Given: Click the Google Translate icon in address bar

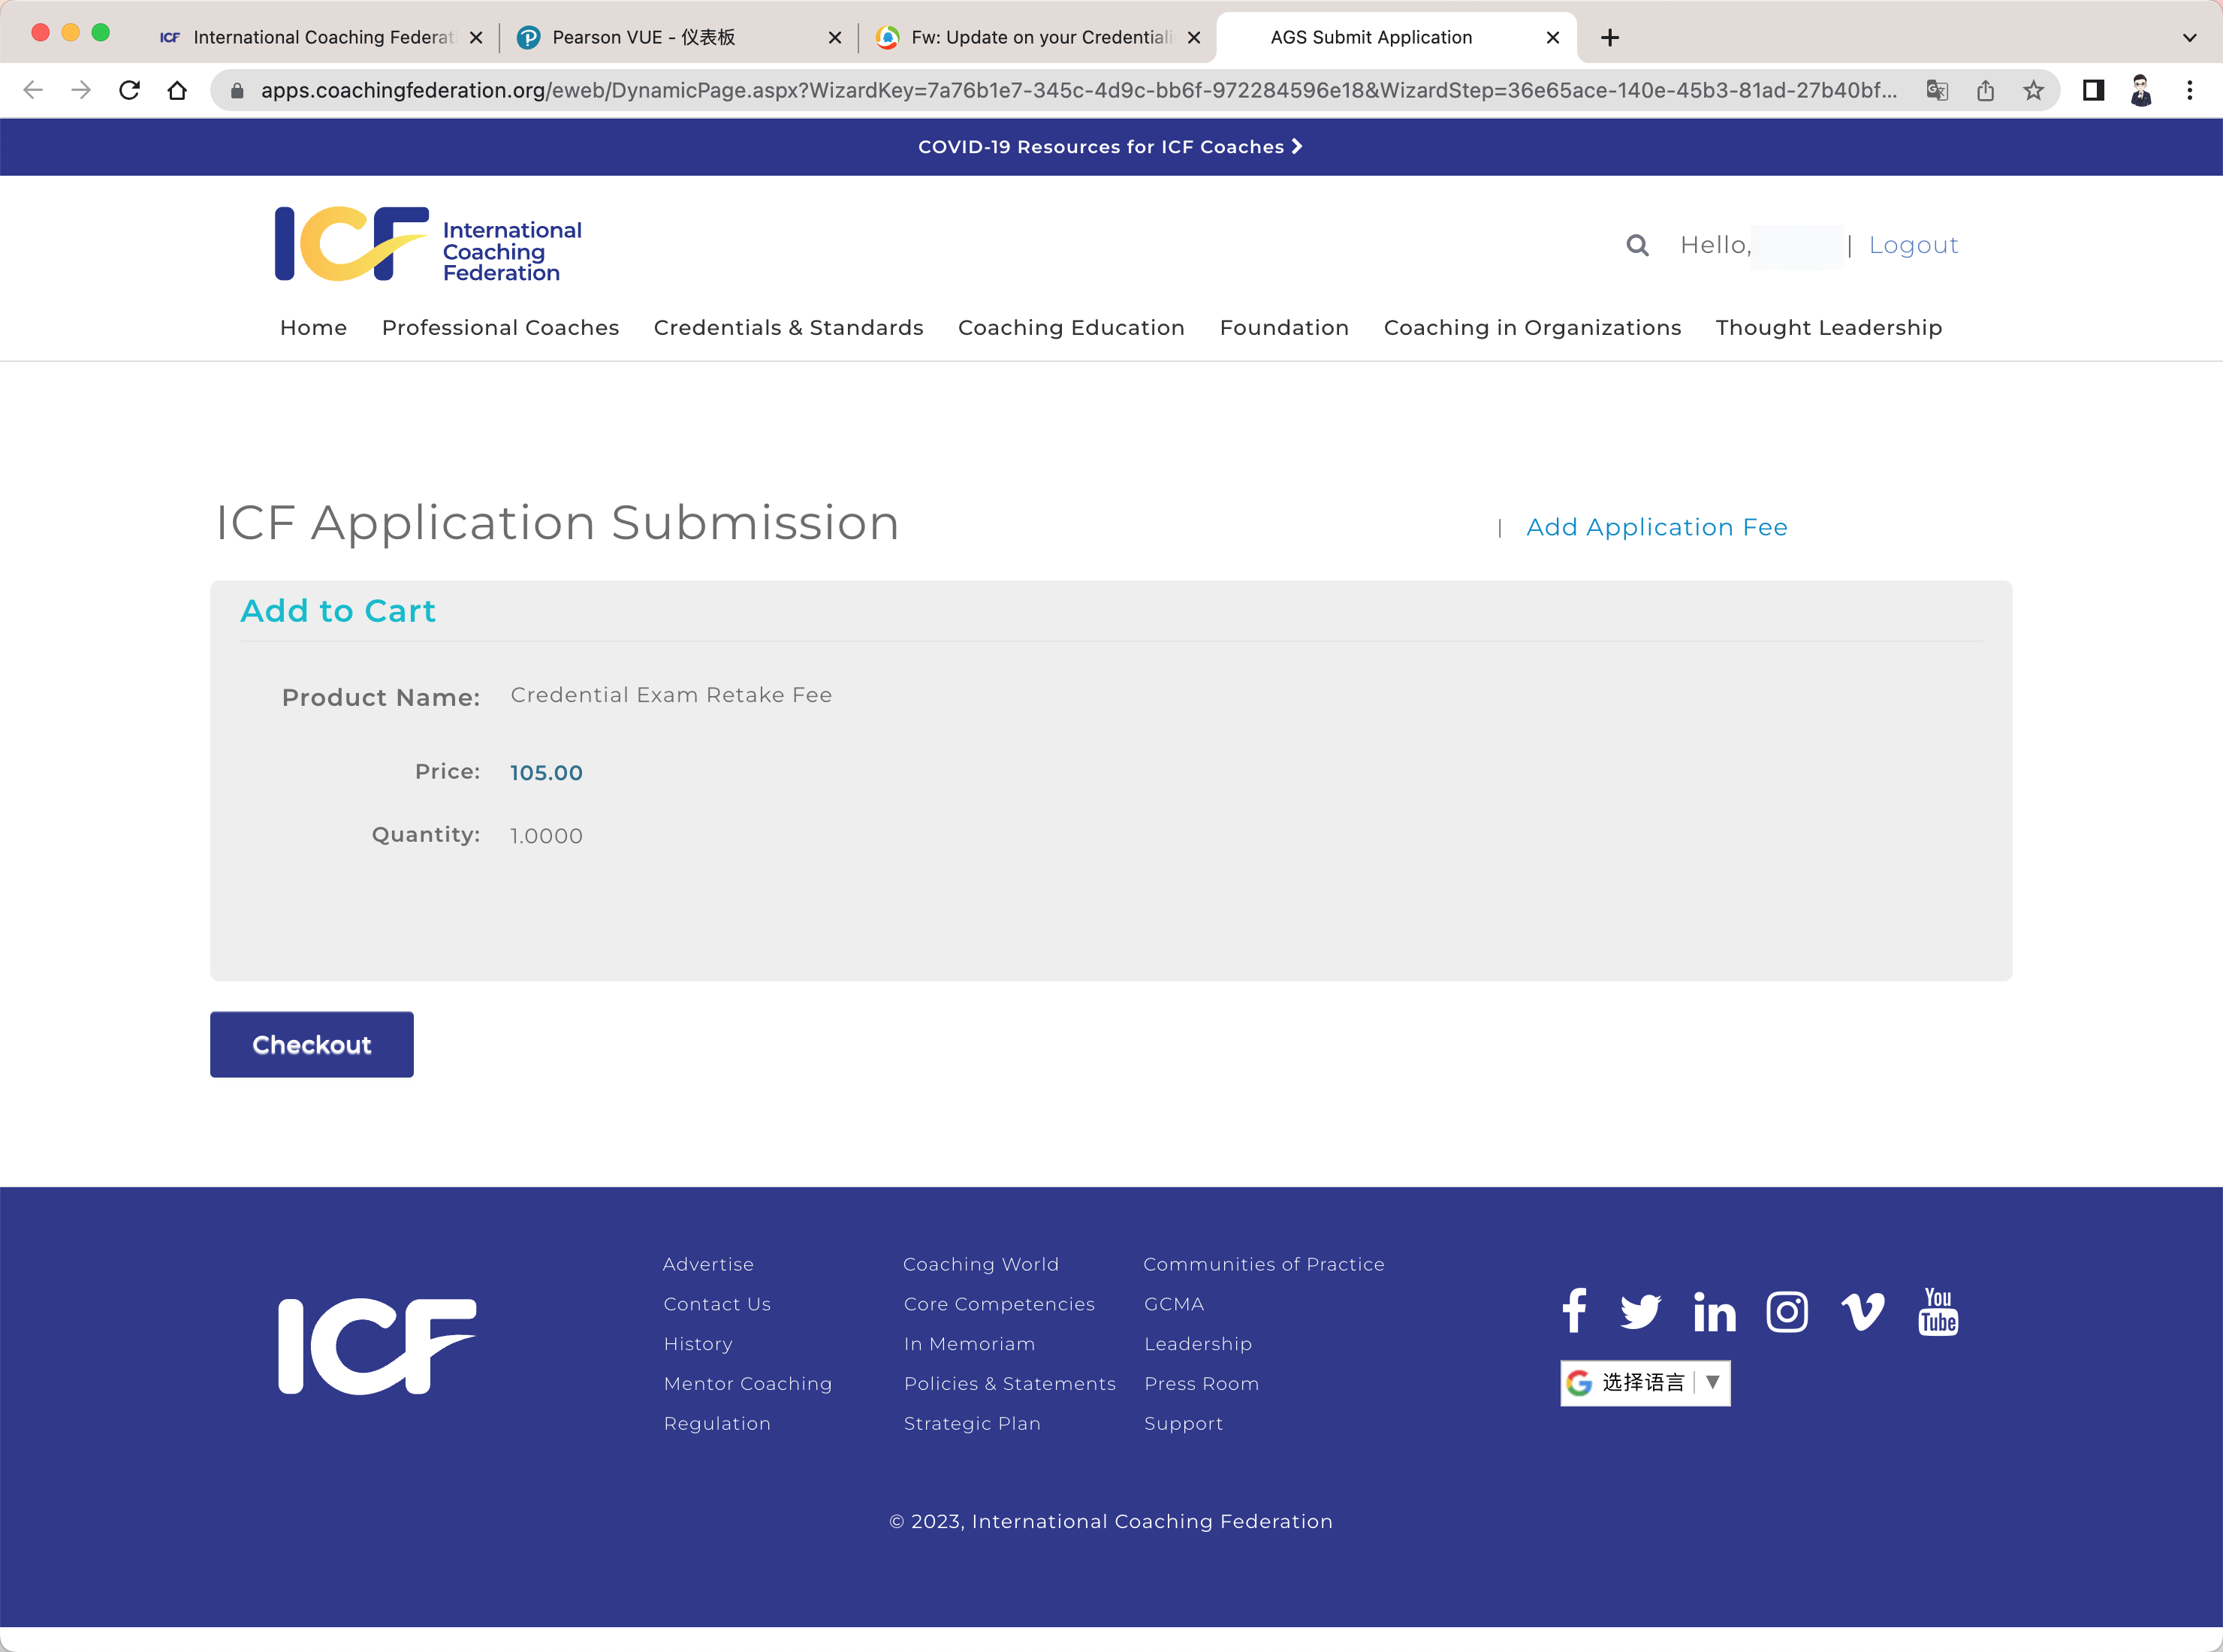Looking at the screenshot, I should (x=1937, y=91).
